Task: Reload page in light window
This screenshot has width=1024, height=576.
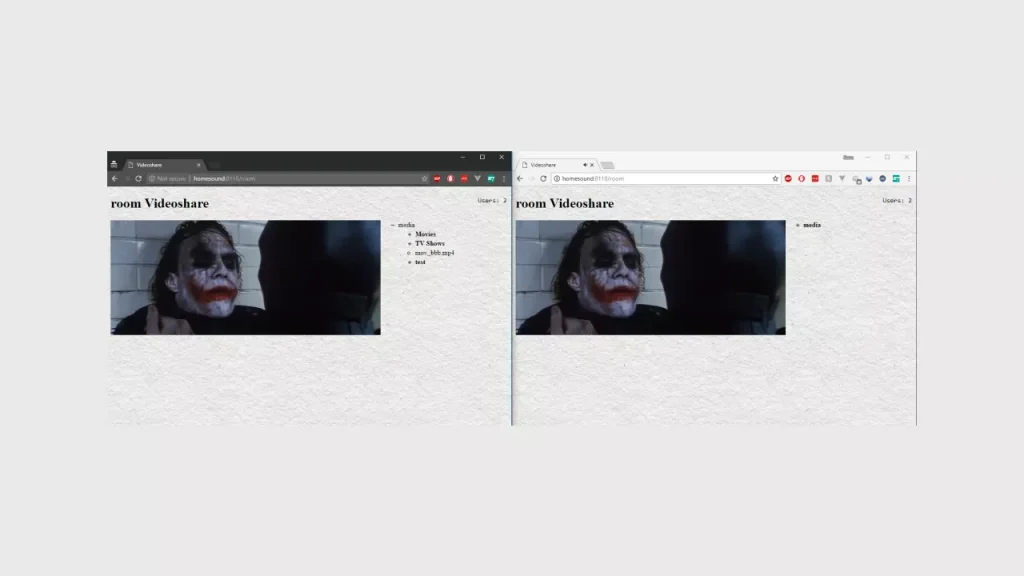Action: click(x=543, y=178)
